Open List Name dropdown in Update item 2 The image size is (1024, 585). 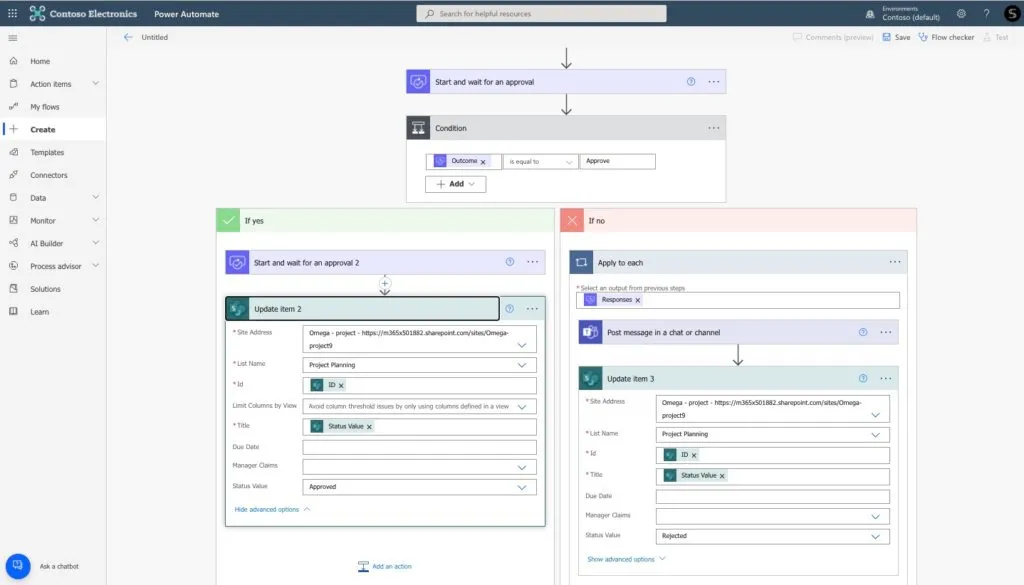click(x=522, y=365)
